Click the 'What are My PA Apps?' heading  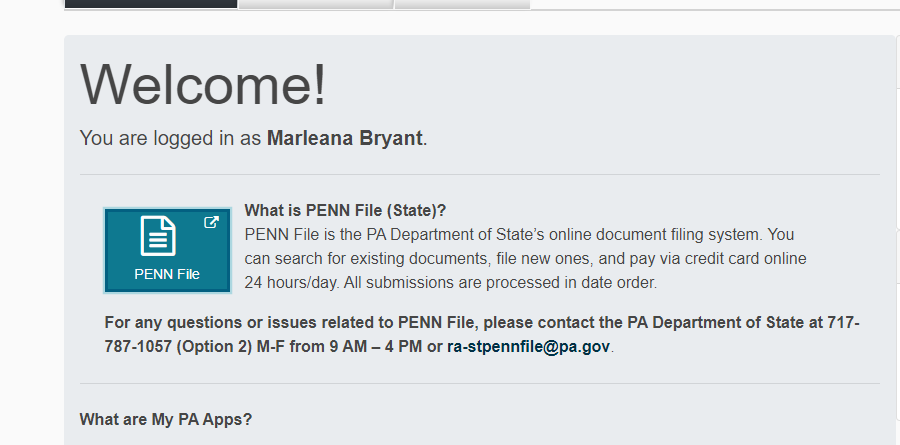click(166, 419)
